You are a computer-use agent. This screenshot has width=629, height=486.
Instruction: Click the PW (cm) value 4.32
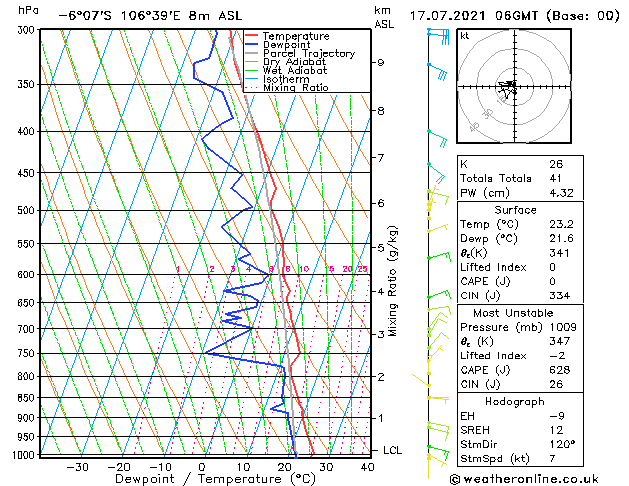(561, 193)
